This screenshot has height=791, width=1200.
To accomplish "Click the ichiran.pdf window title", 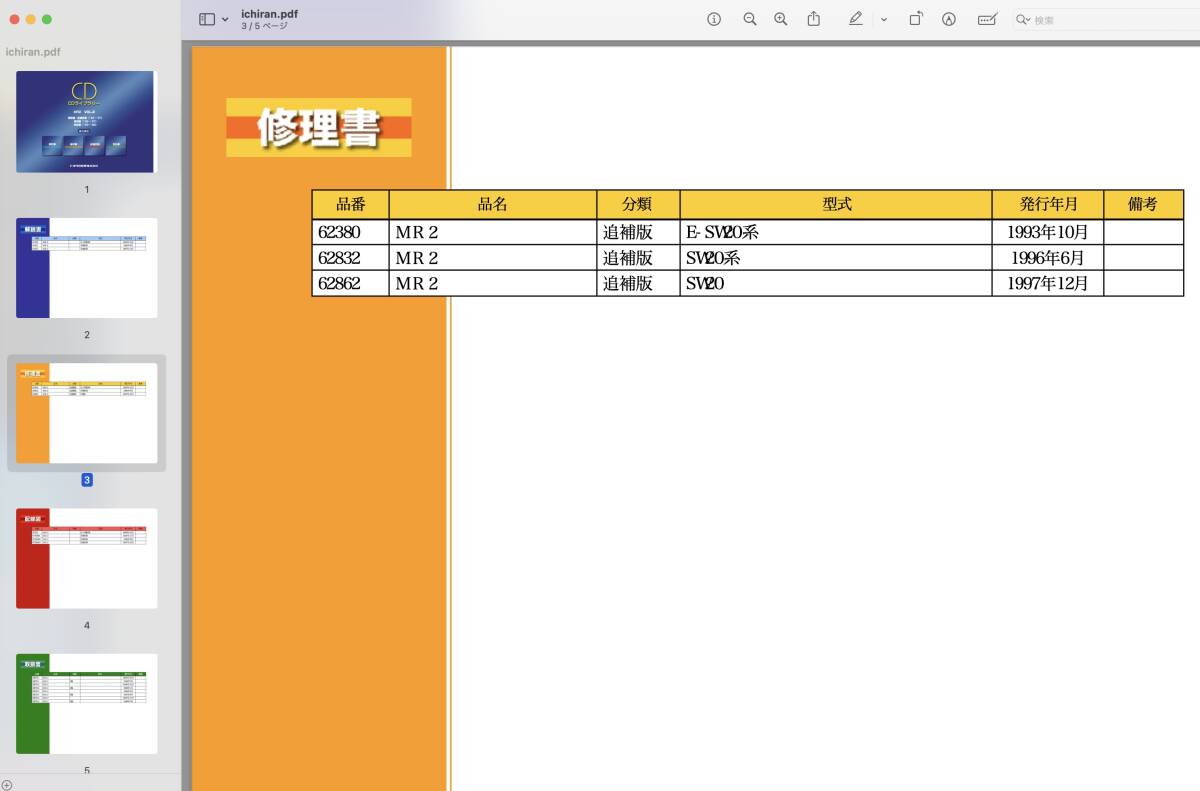I will (269, 13).
